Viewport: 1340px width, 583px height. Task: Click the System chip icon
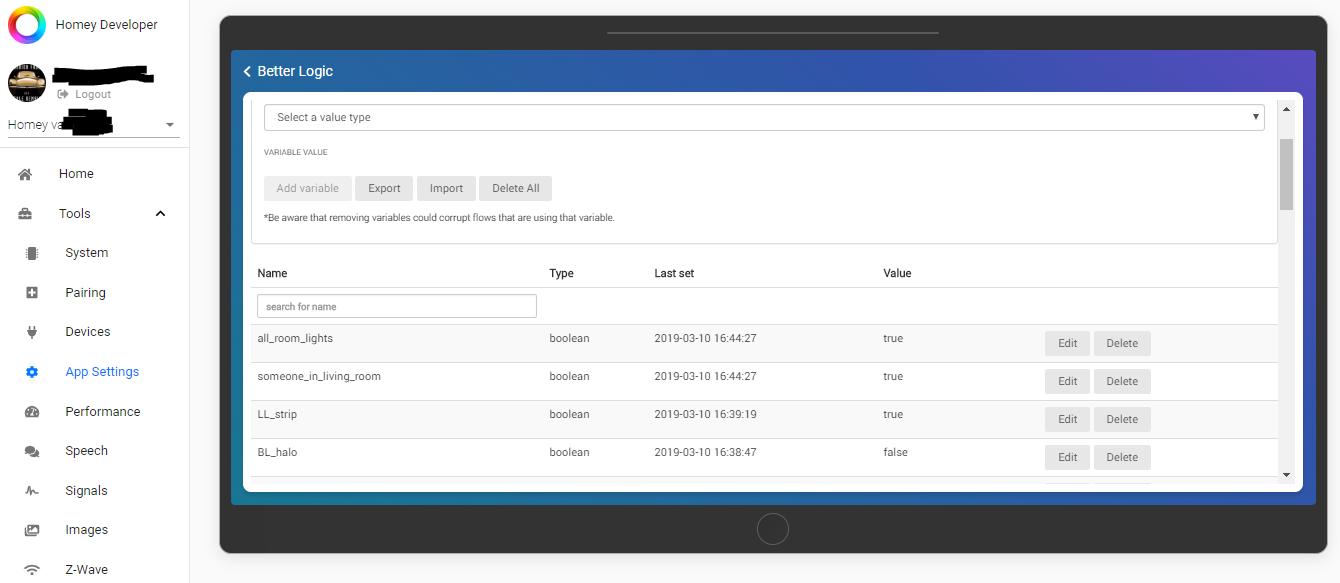[x=32, y=253]
